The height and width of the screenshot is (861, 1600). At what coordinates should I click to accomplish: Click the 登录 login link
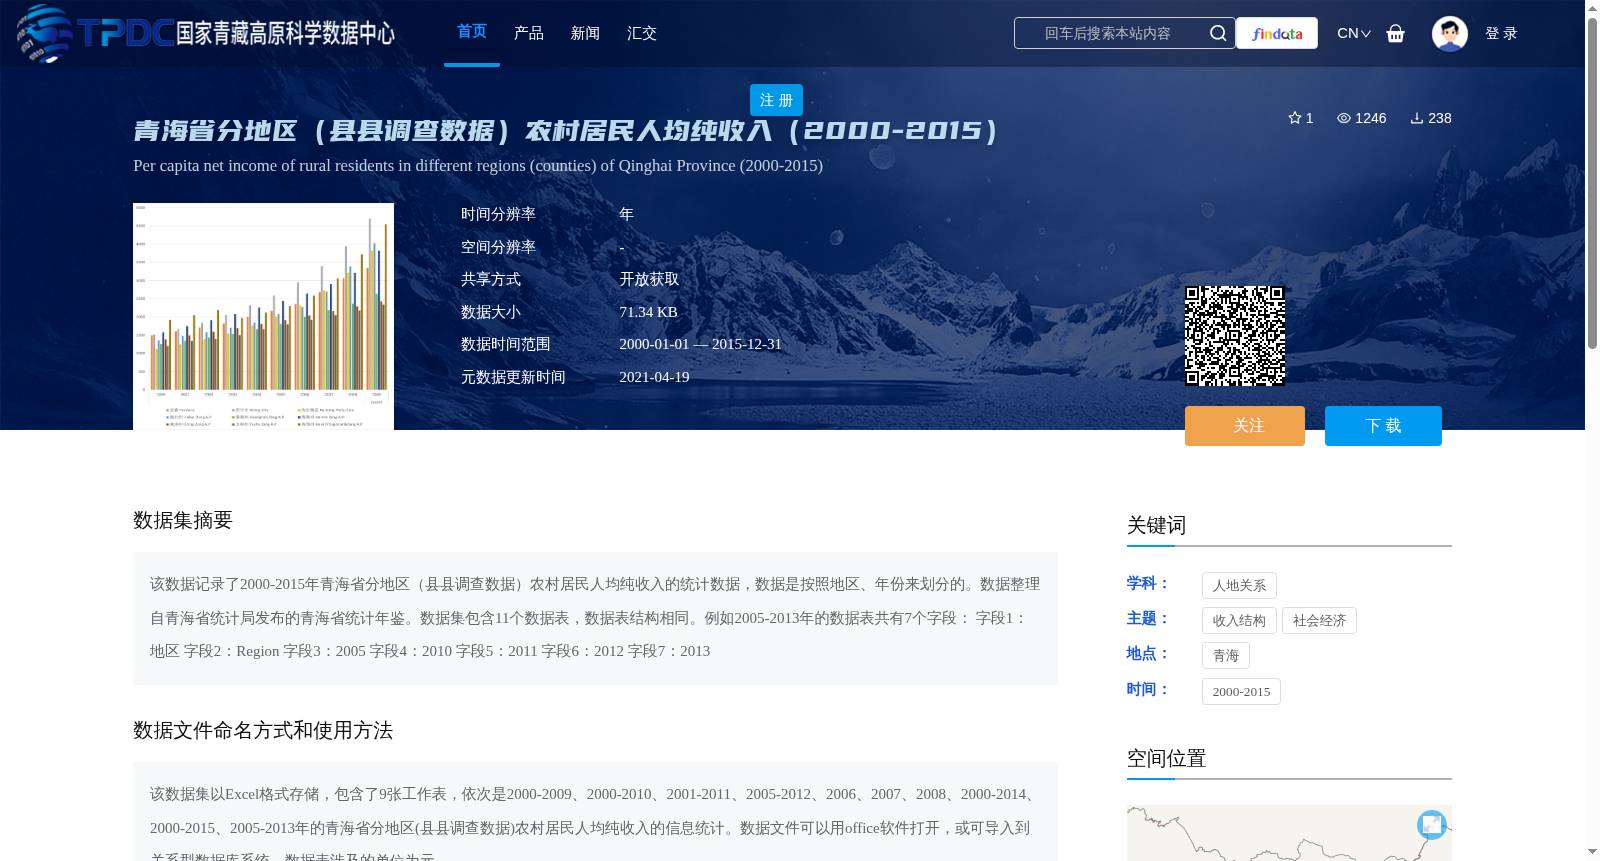(1501, 33)
